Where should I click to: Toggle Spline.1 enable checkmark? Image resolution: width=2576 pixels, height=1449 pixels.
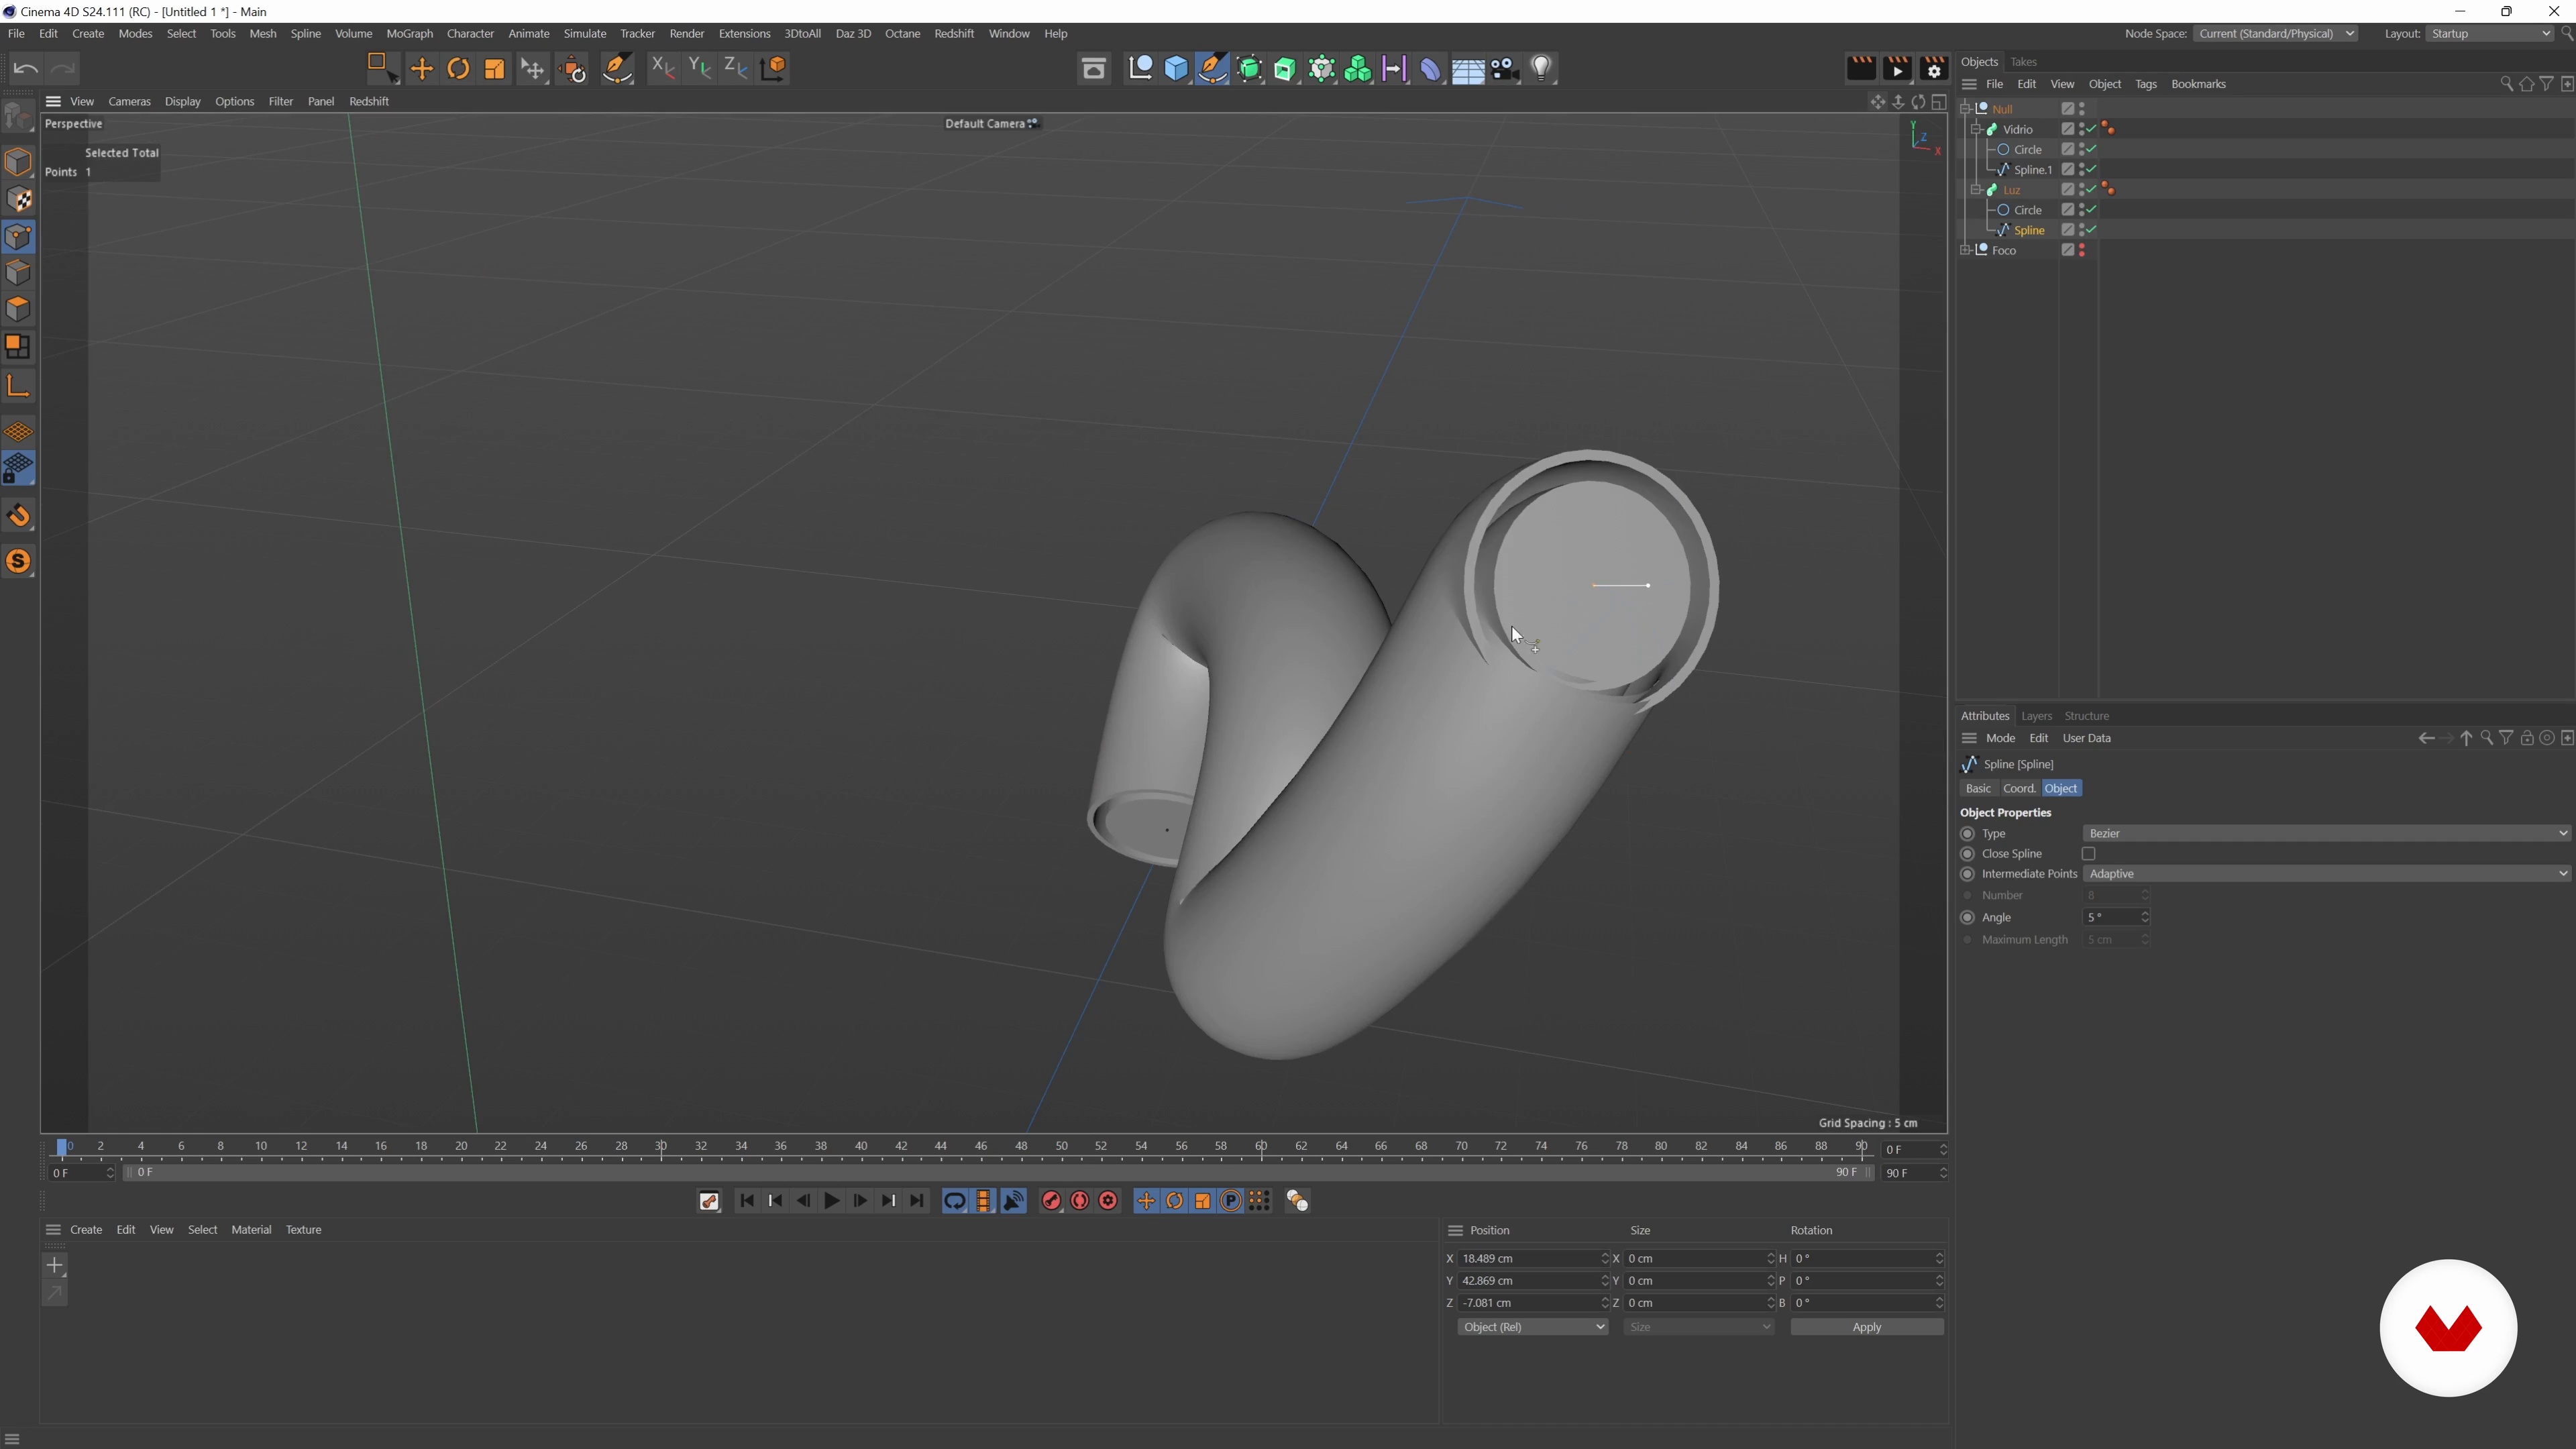(2091, 170)
